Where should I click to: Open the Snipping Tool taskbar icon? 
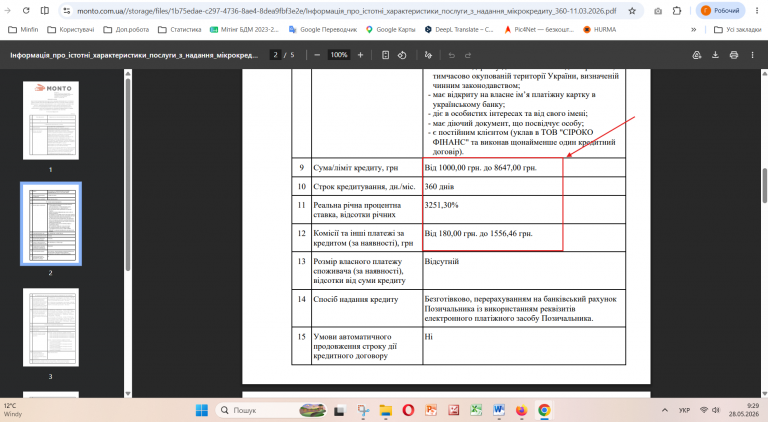pyautogui.click(x=363, y=410)
